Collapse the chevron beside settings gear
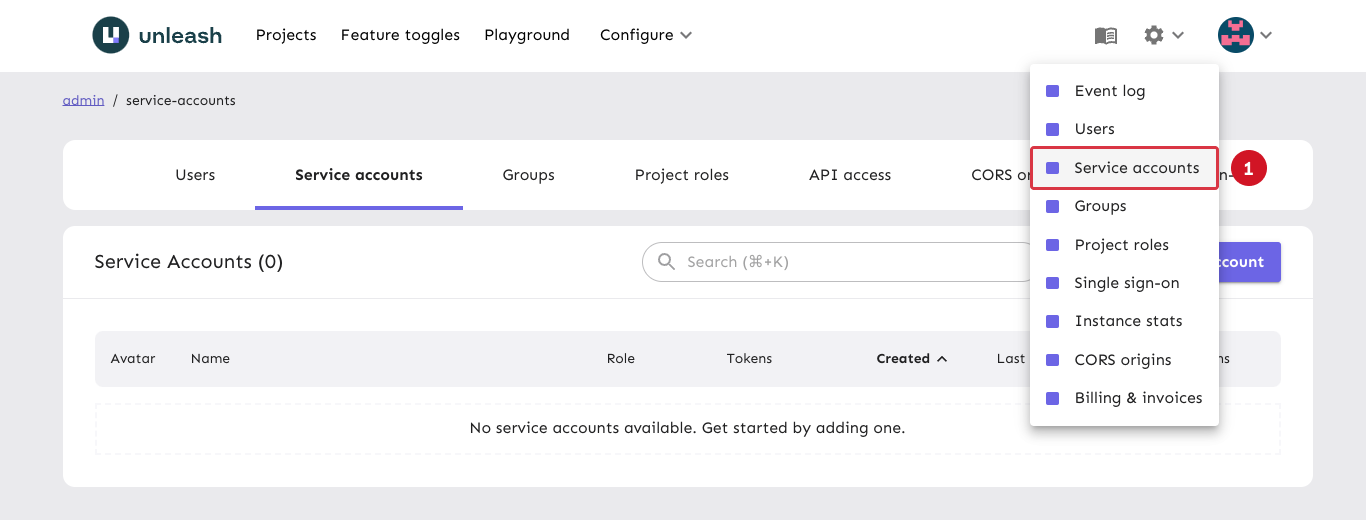 1178,35
